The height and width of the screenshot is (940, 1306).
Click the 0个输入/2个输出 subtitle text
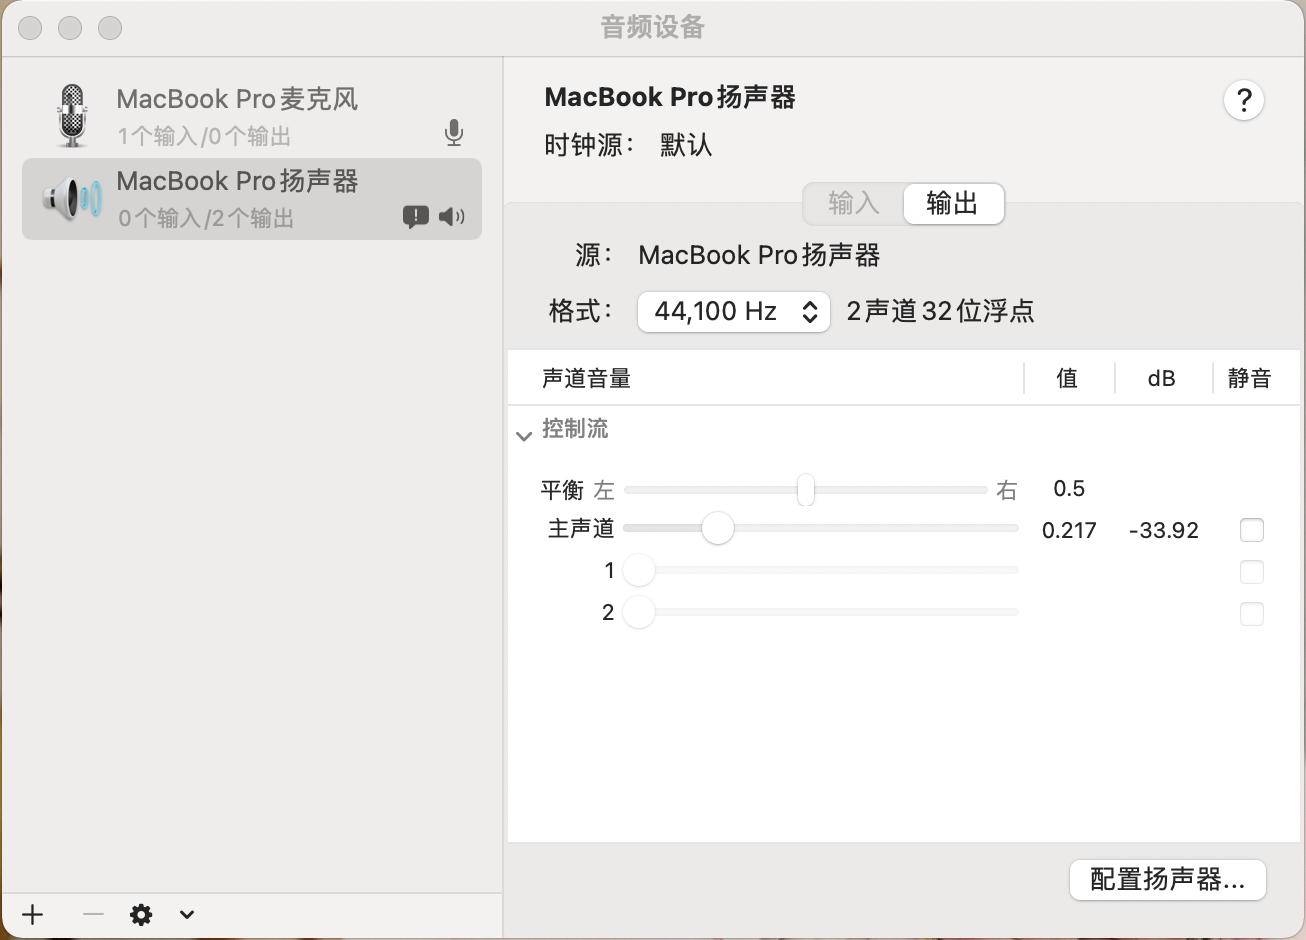(206, 218)
